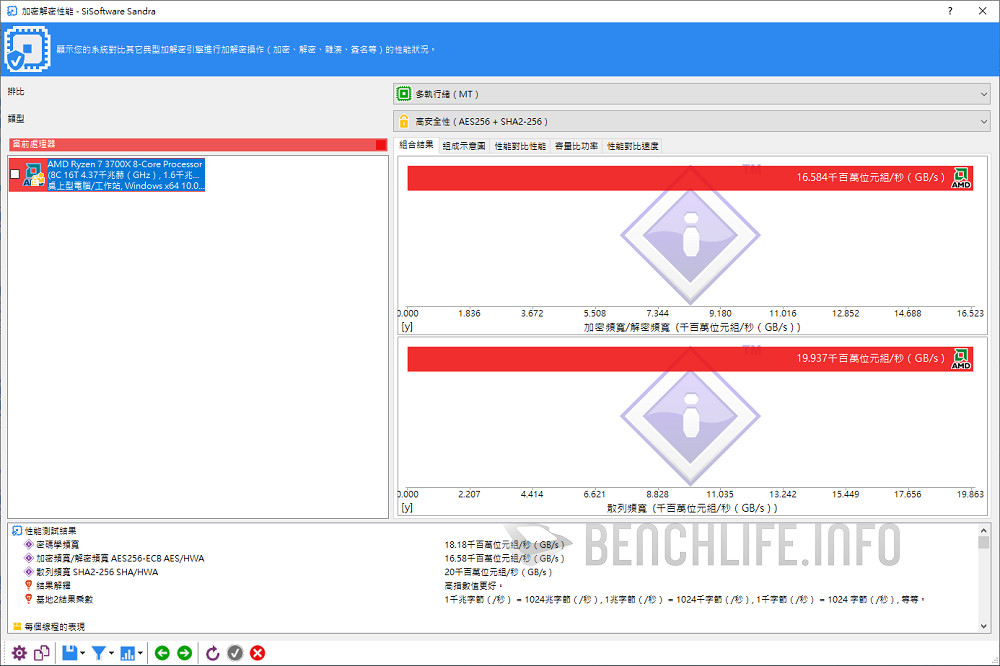Open the save icon's dropdown arrow
This screenshot has width=1000, height=666.
[82, 653]
